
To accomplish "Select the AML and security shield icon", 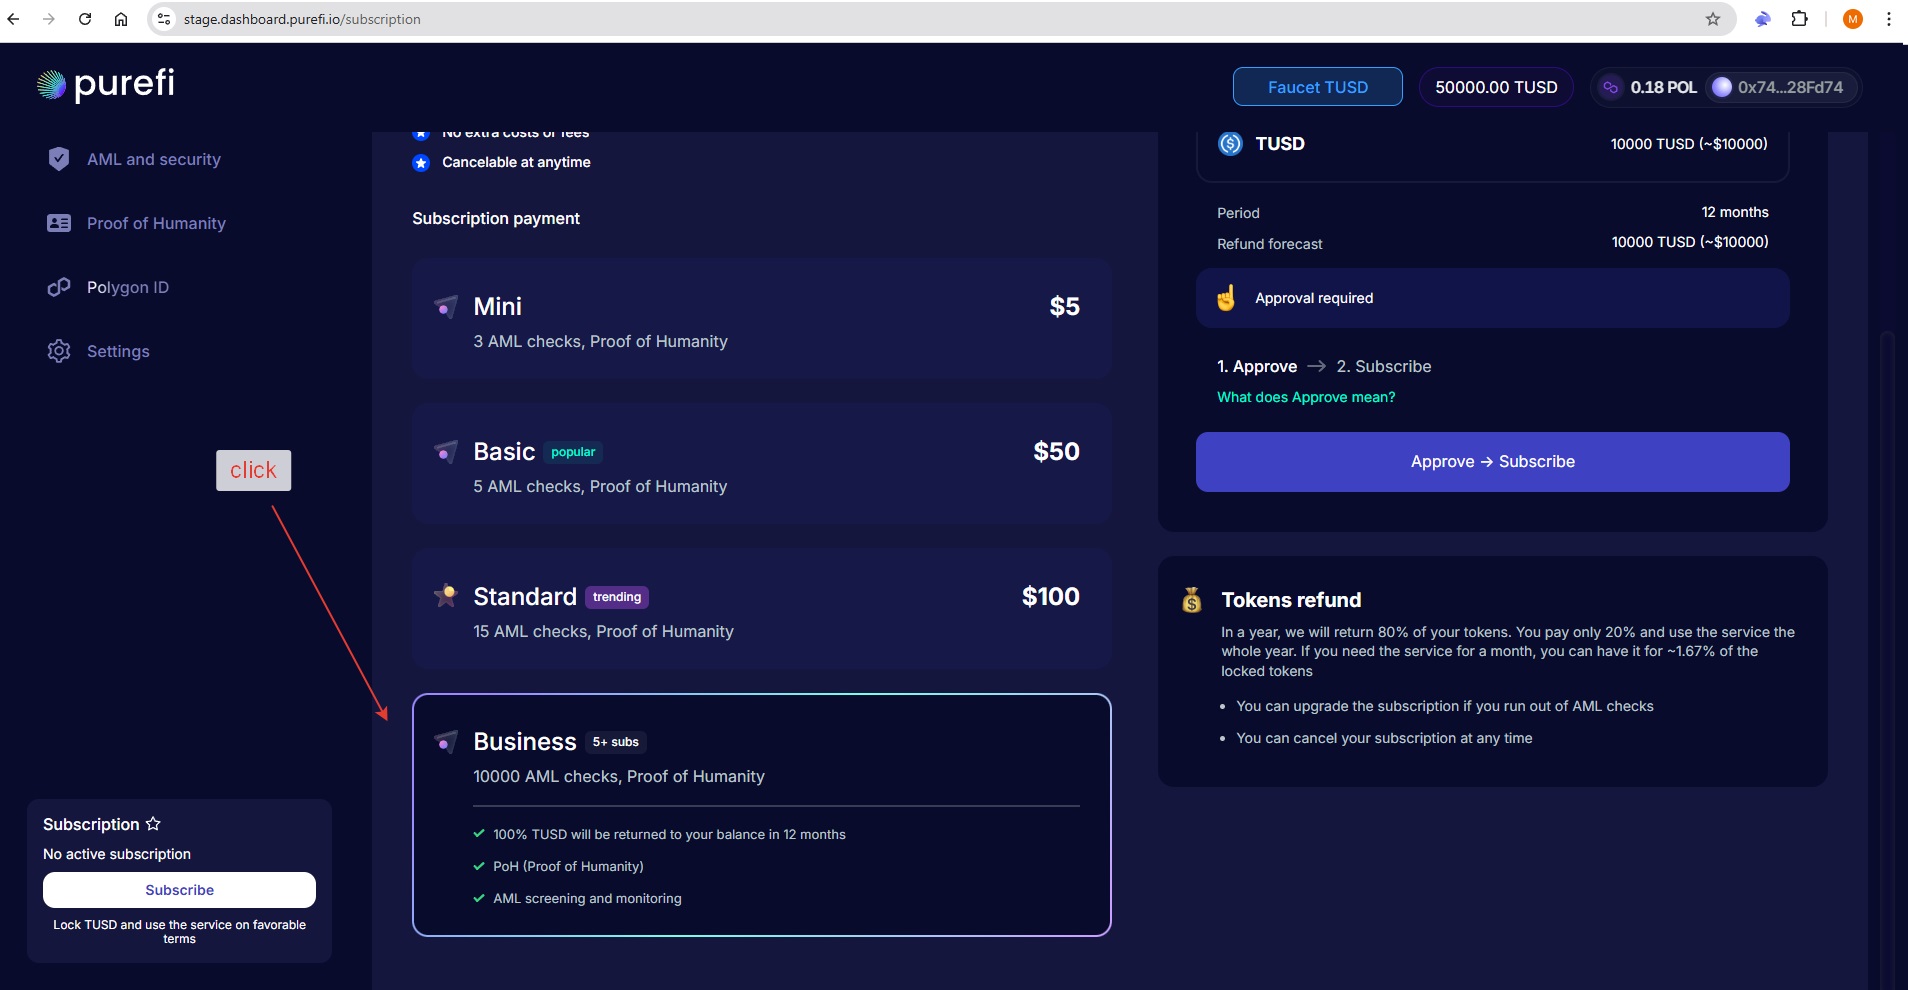I will click(59, 159).
